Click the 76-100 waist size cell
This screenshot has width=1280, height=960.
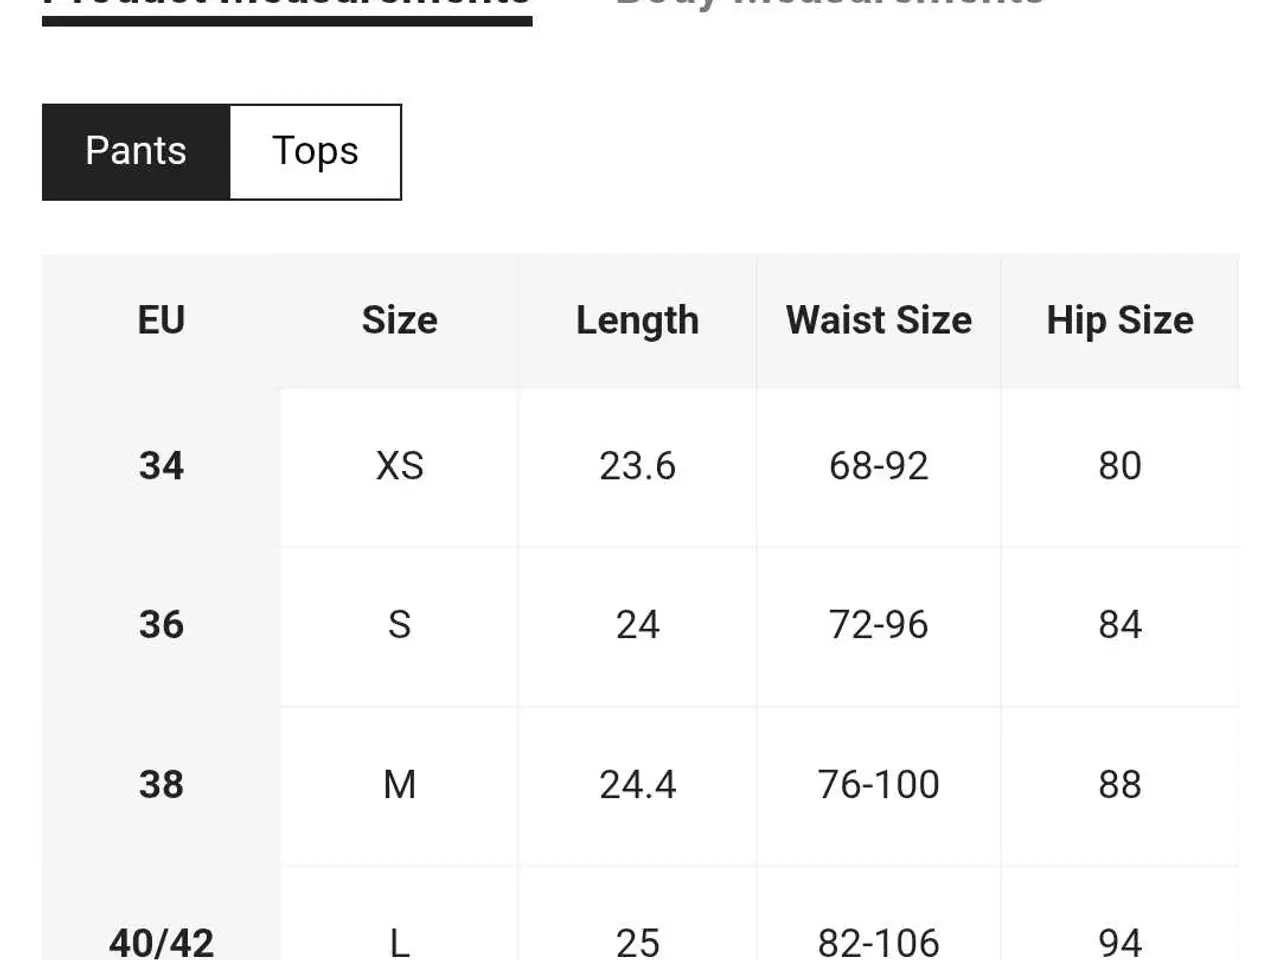[879, 786]
